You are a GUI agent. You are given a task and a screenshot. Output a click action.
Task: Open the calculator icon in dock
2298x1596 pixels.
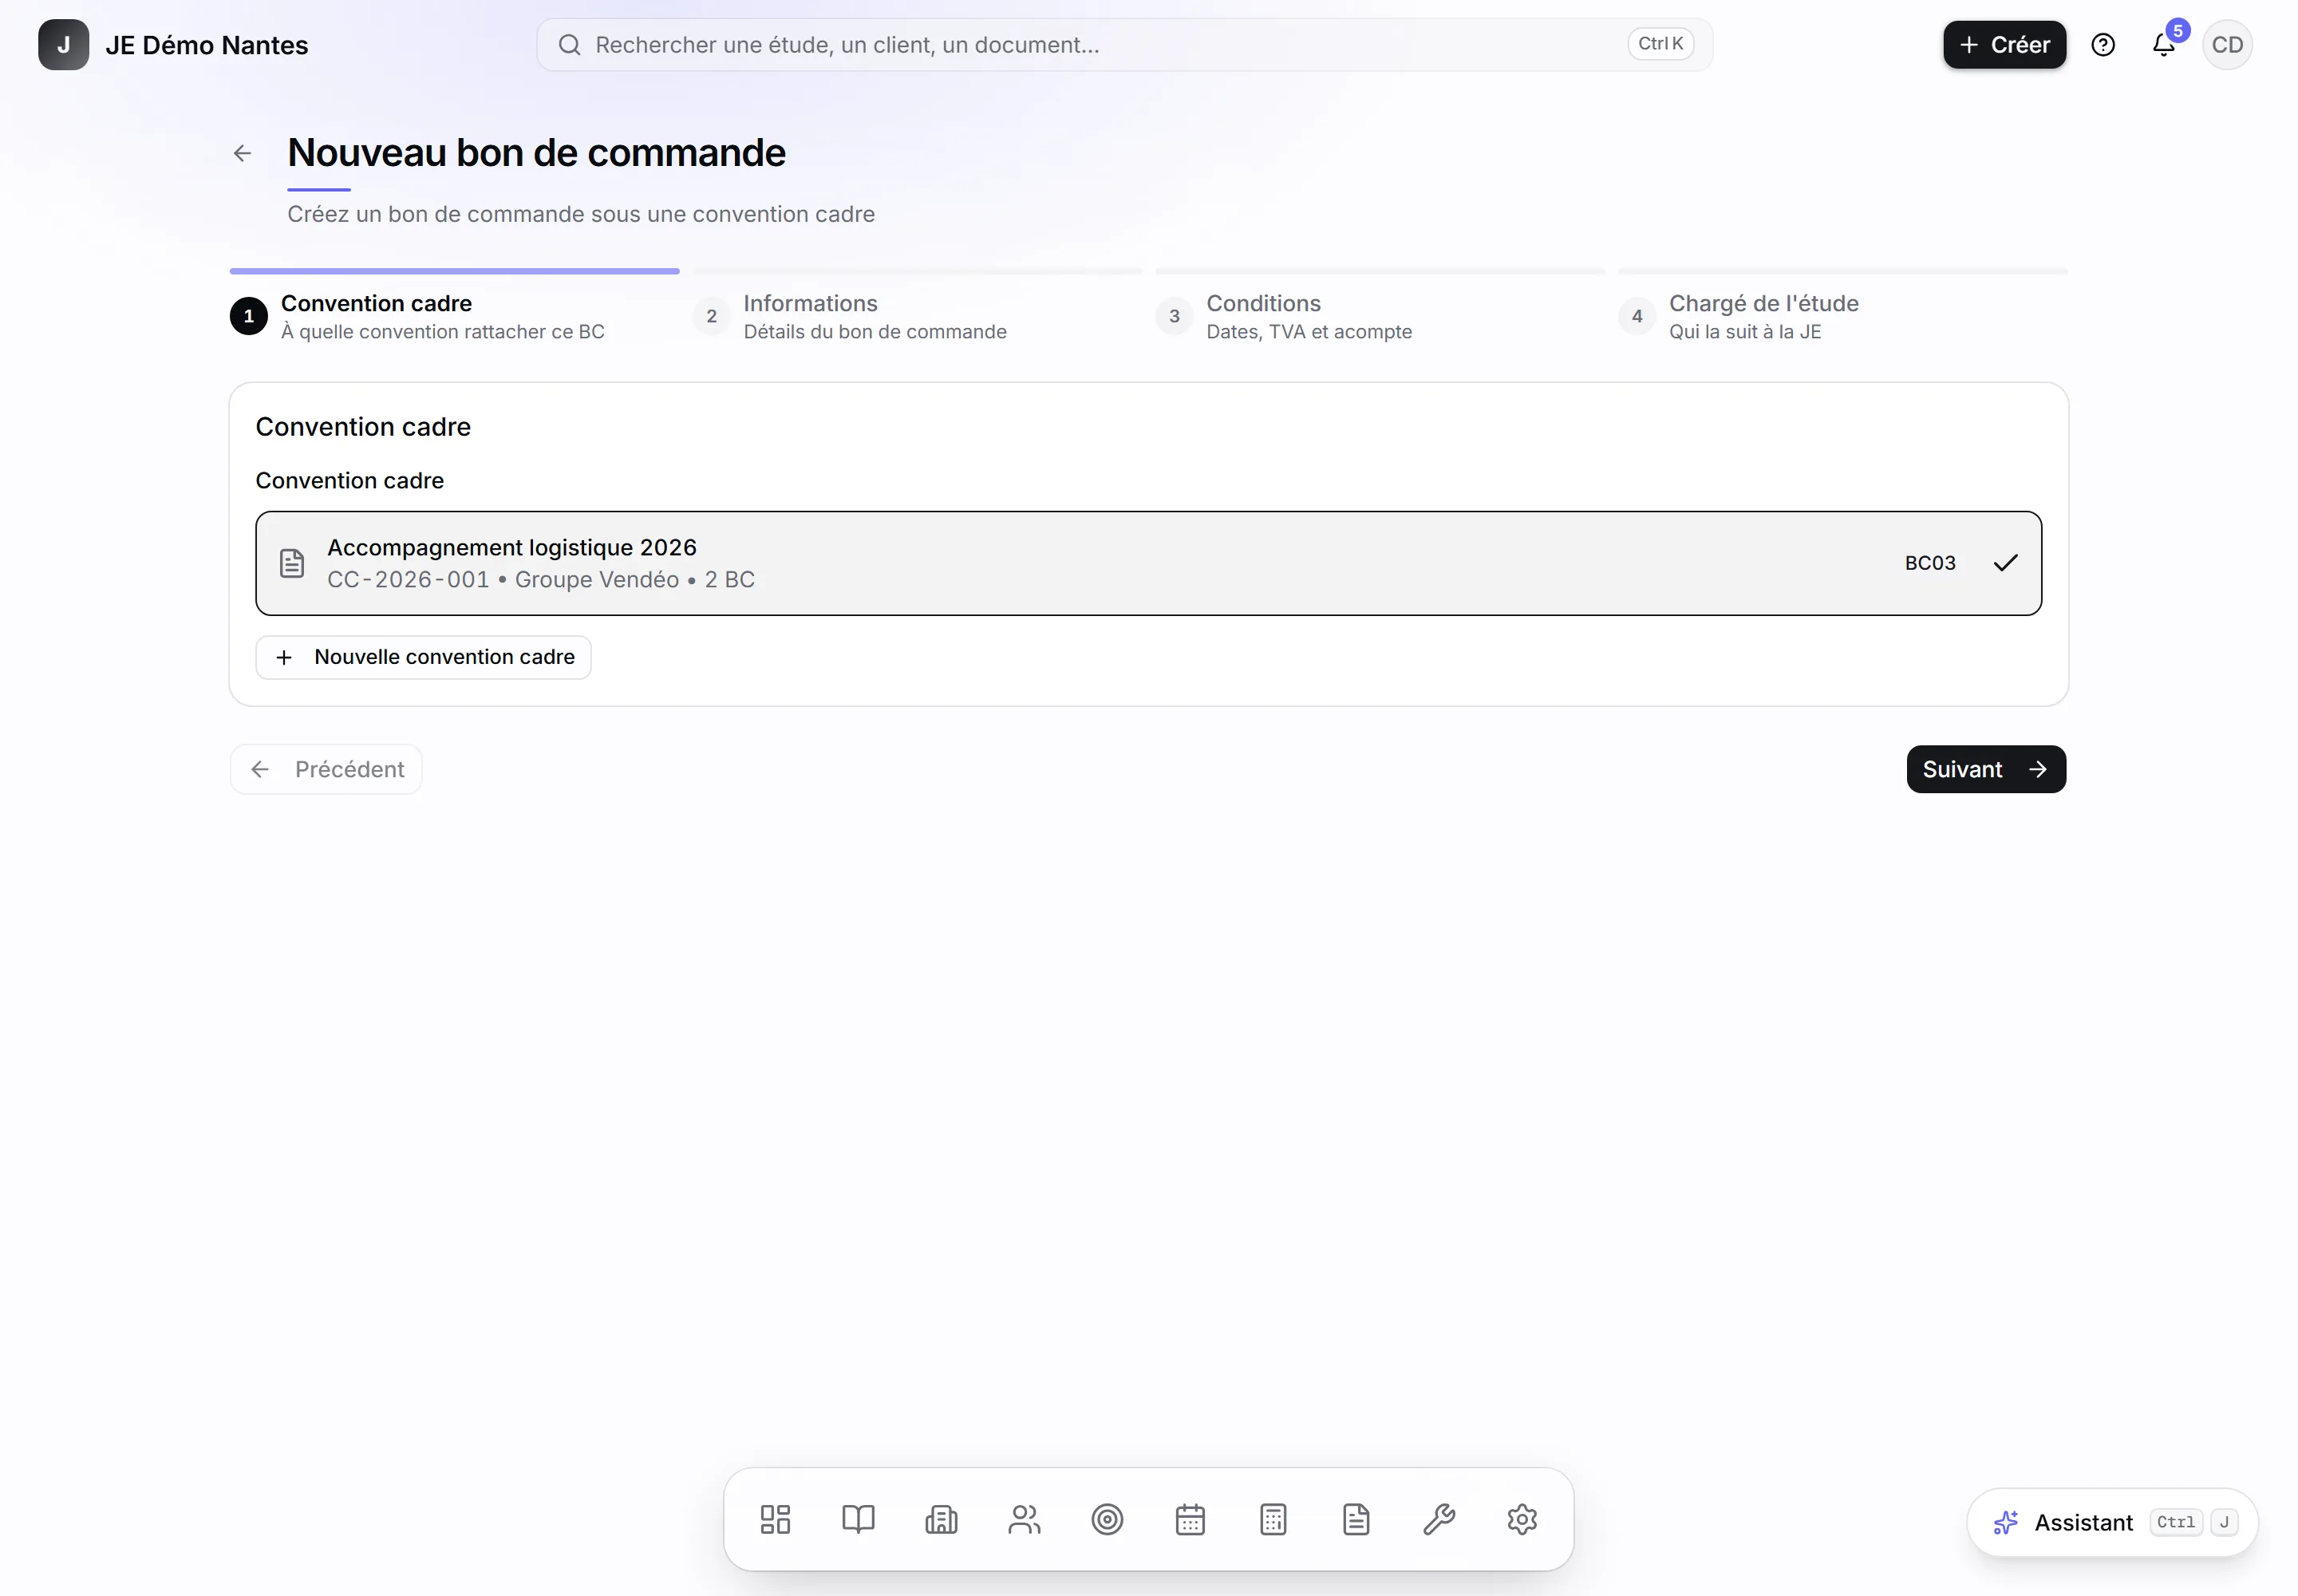(1273, 1519)
